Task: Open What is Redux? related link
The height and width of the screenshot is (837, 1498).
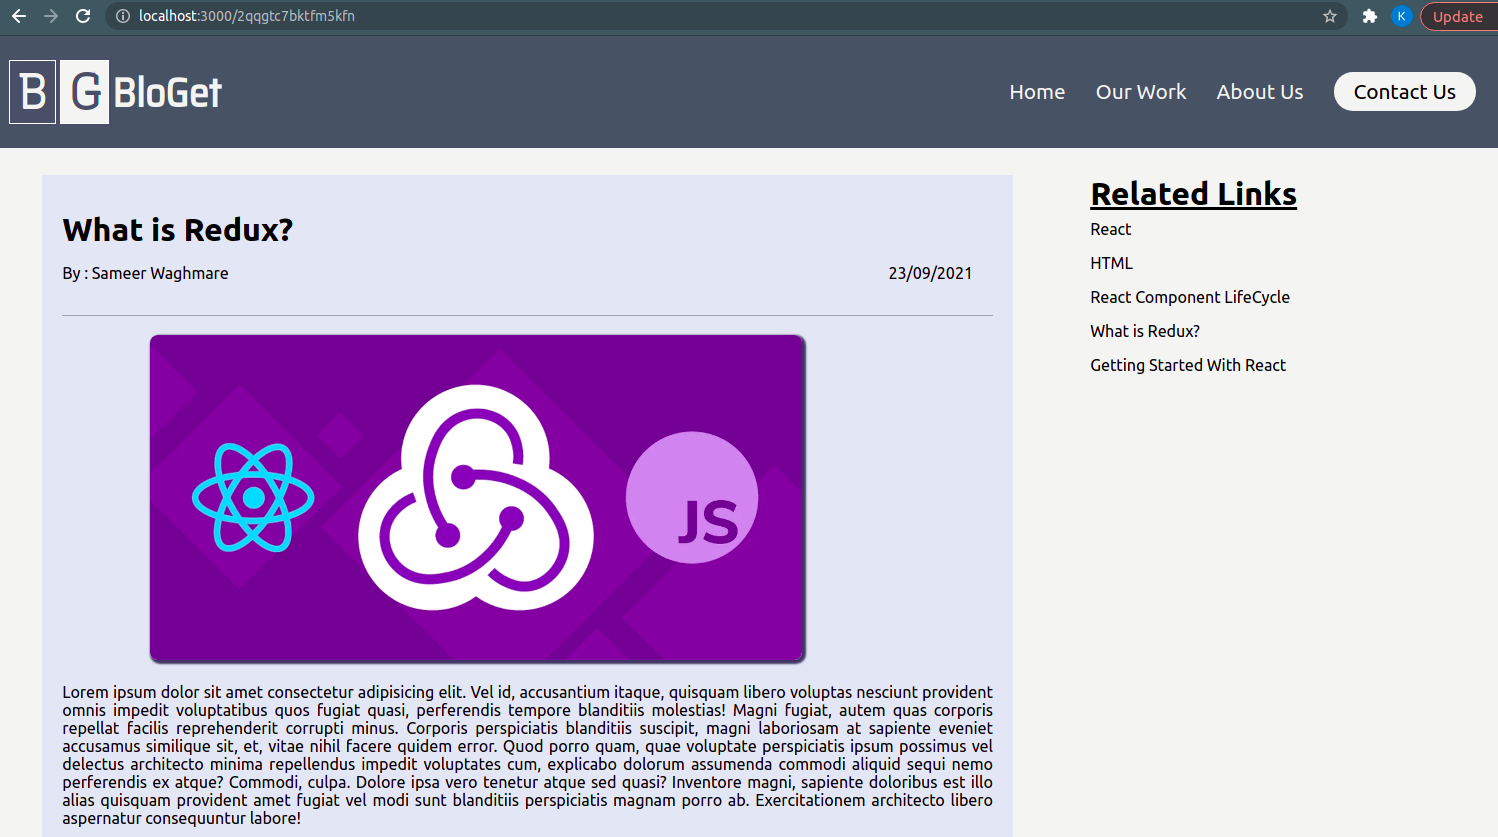Action: click(x=1145, y=331)
